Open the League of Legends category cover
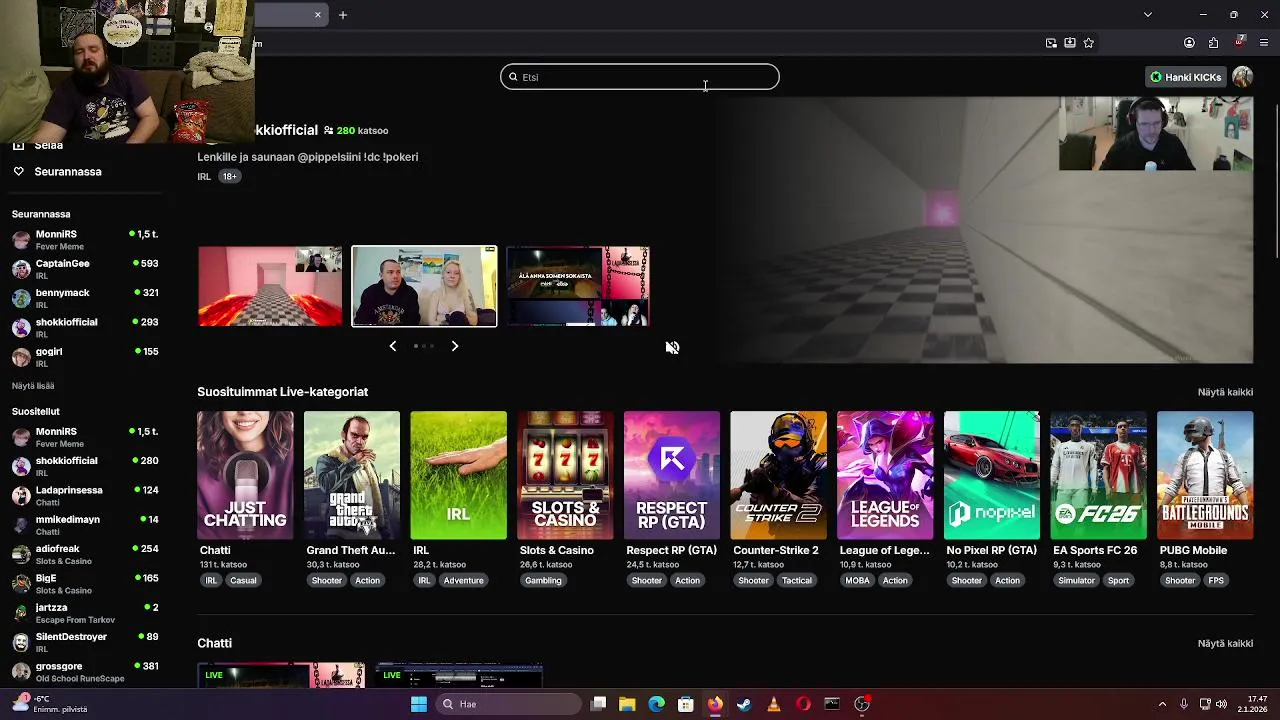This screenshot has height=720, width=1280. click(885, 475)
